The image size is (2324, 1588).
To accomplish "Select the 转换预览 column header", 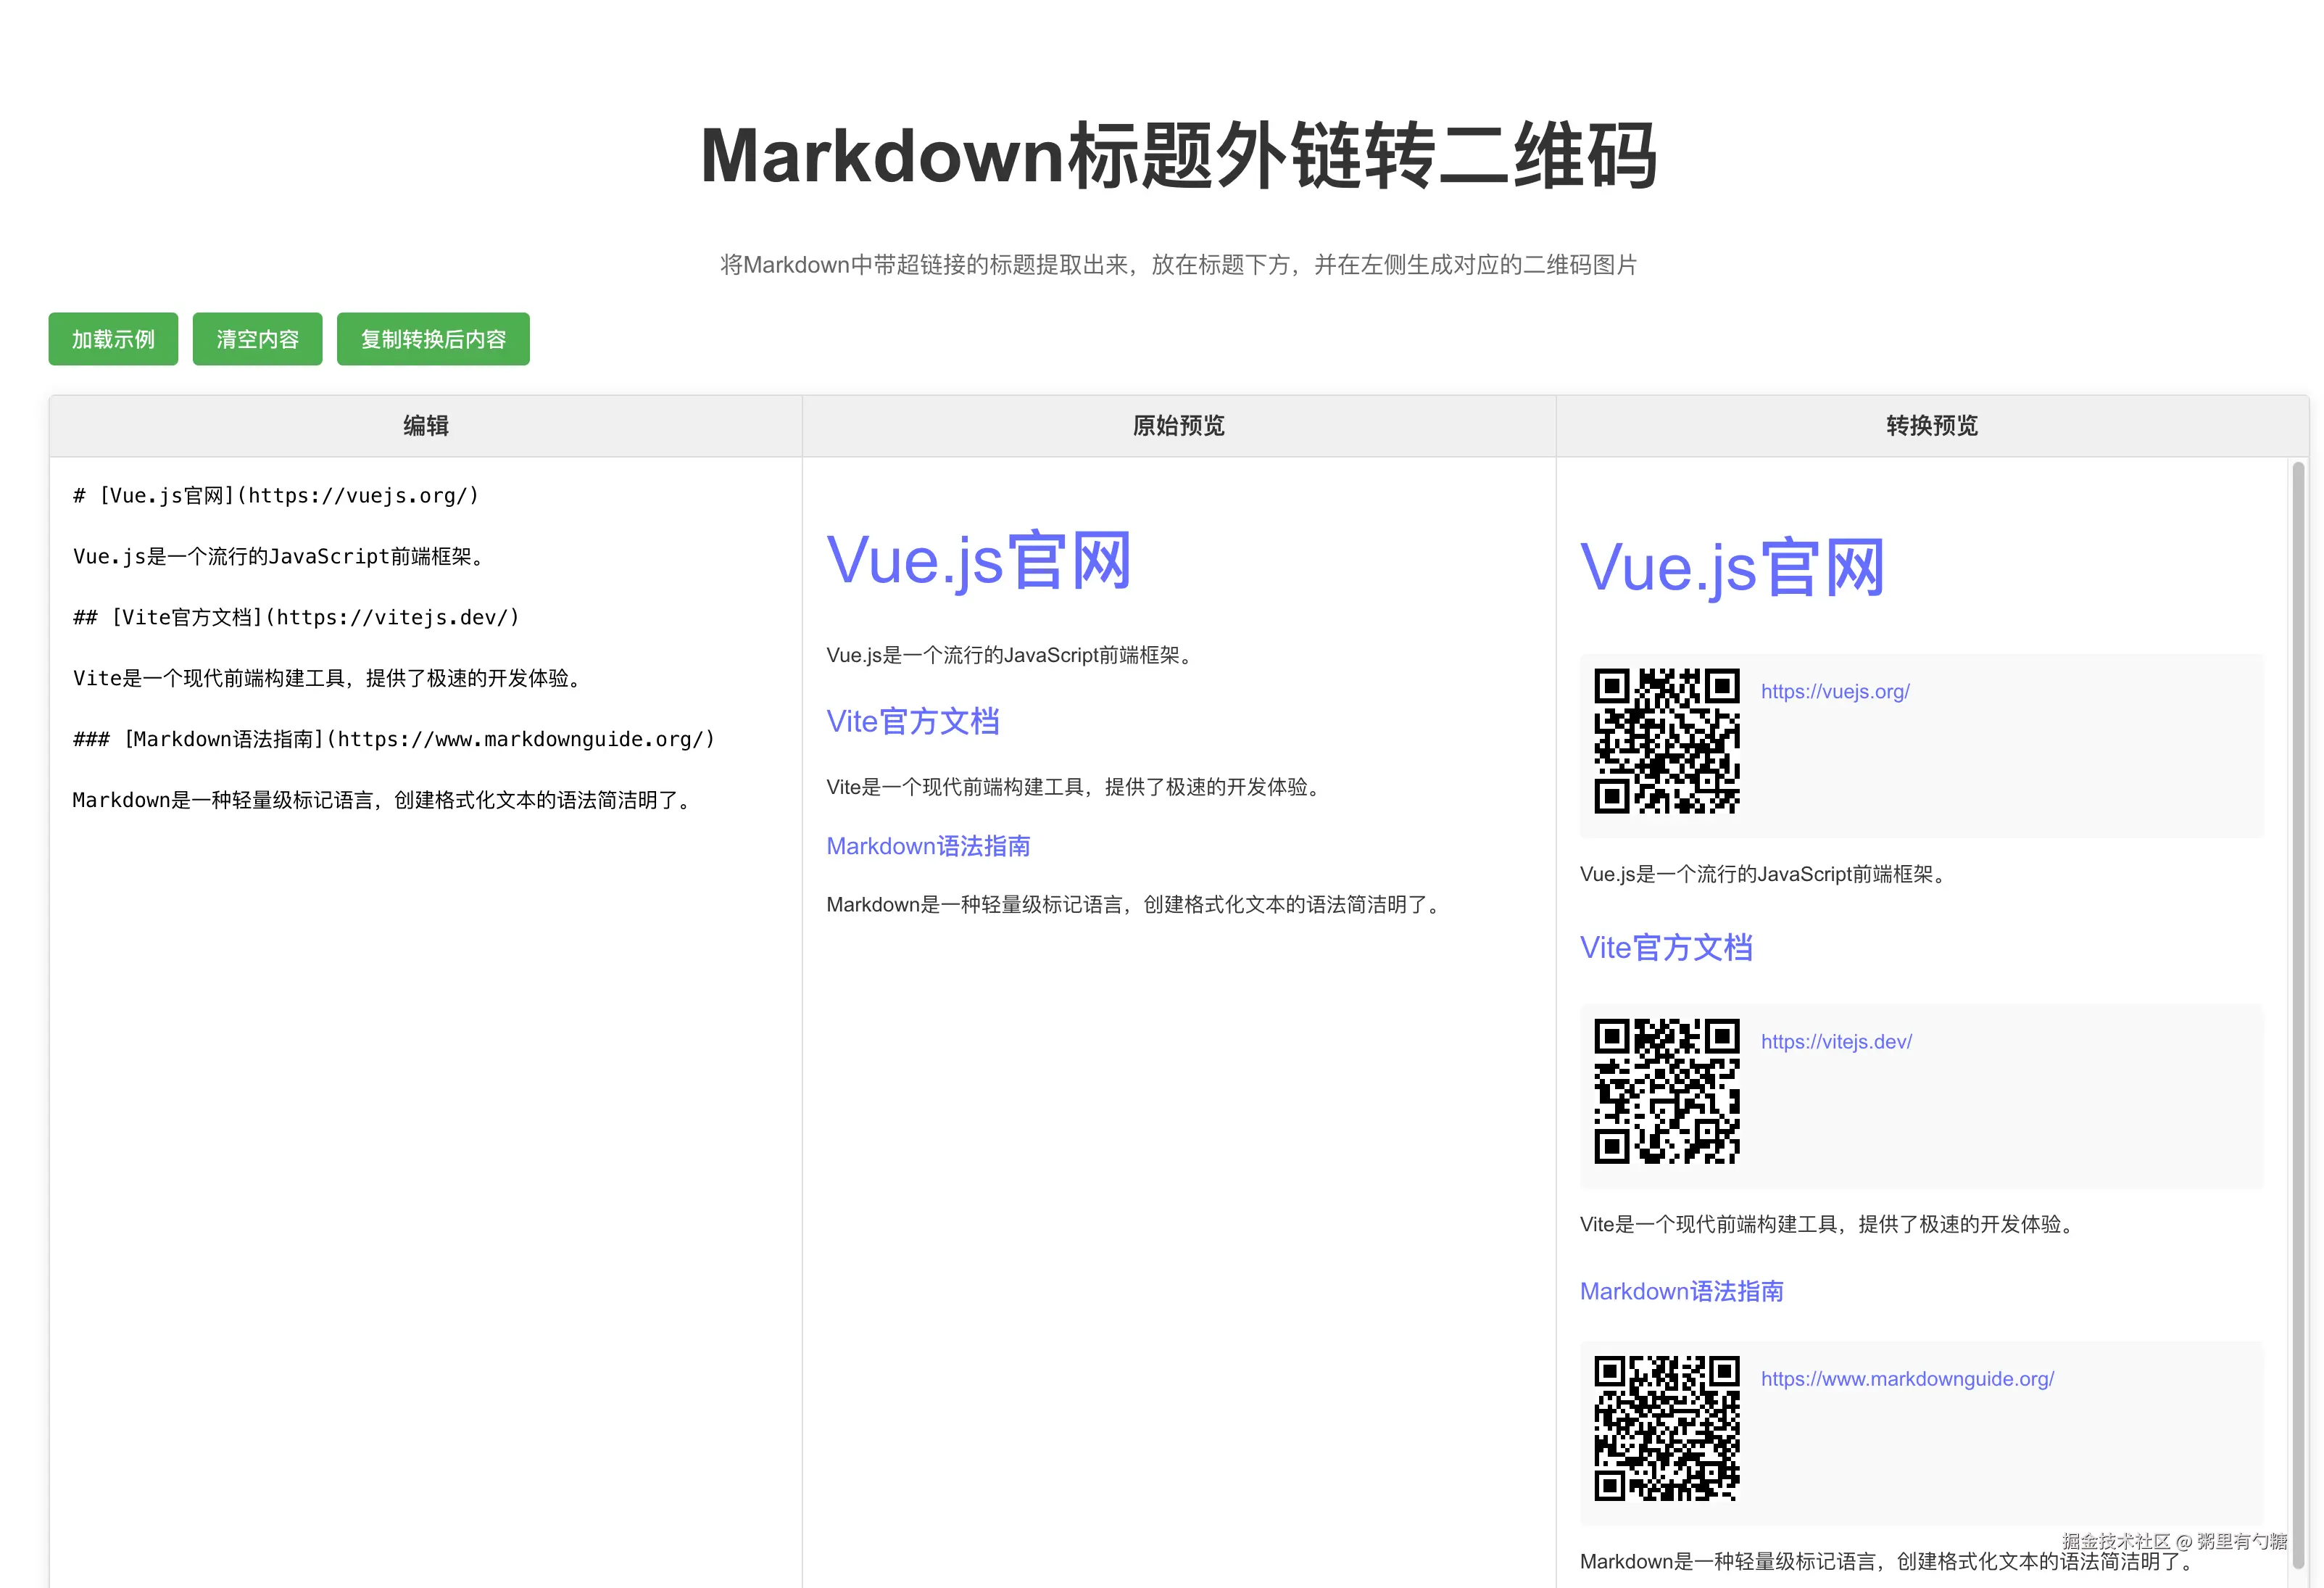I will (1931, 426).
